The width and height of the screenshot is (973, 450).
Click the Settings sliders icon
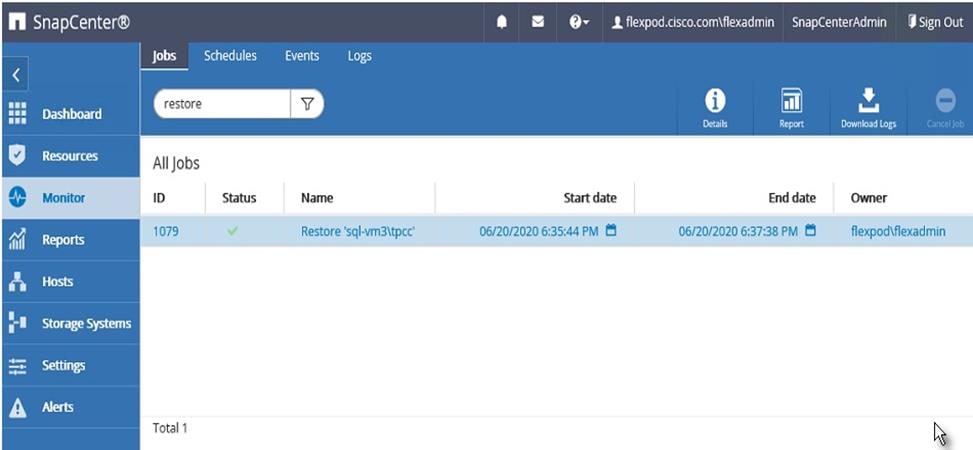(17, 366)
